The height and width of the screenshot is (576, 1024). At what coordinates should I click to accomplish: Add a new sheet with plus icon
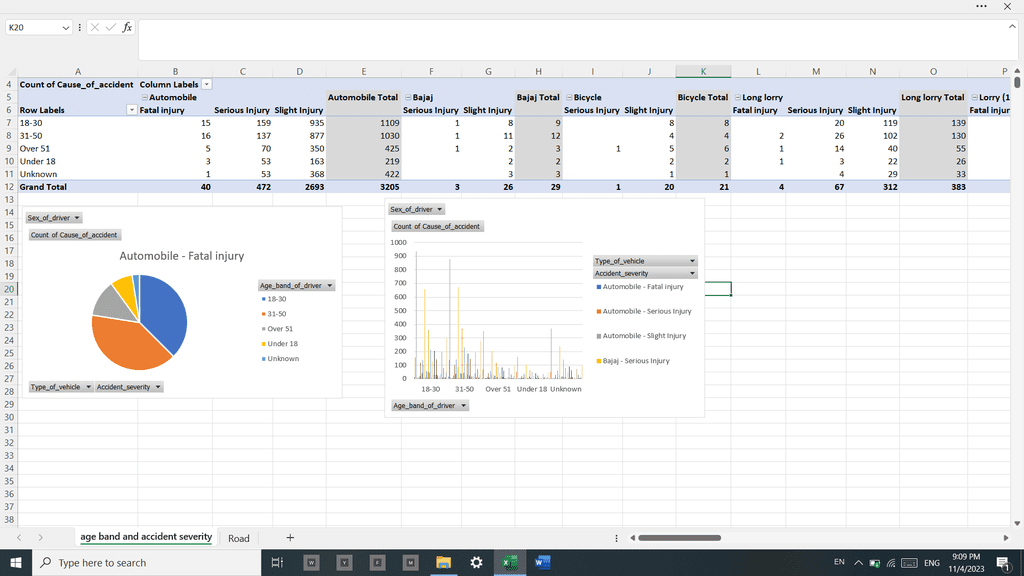[290, 537]
